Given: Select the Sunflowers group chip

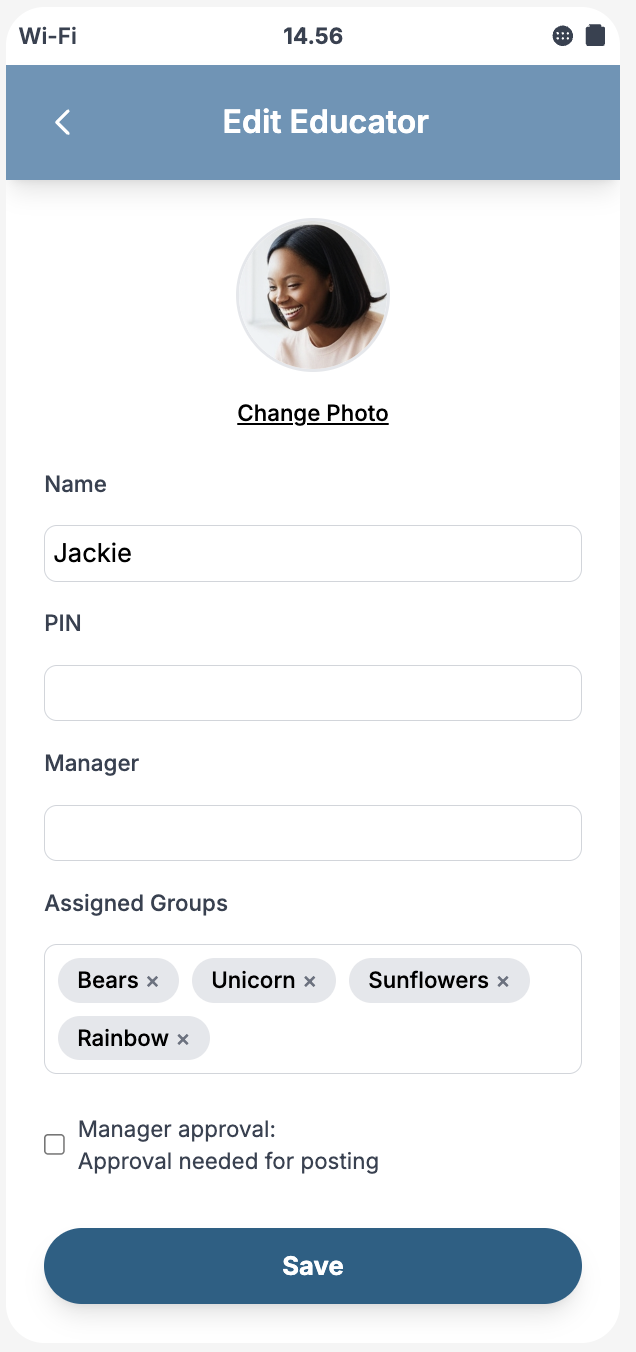Looking at the screenshot, I should (x=428, y=981).
